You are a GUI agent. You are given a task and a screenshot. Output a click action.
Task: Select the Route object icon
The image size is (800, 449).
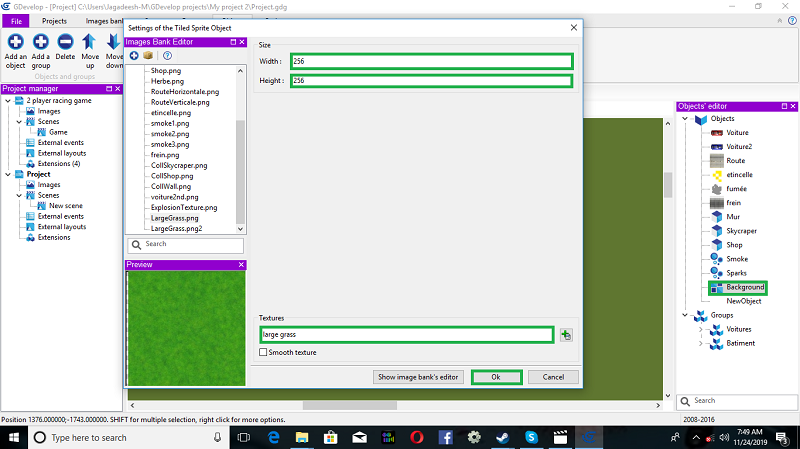[x=717, y=161]
